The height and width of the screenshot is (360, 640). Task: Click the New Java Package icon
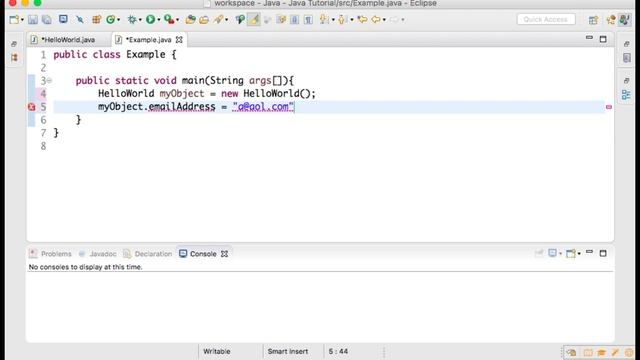pyautogui.click(x=96, y=19)
